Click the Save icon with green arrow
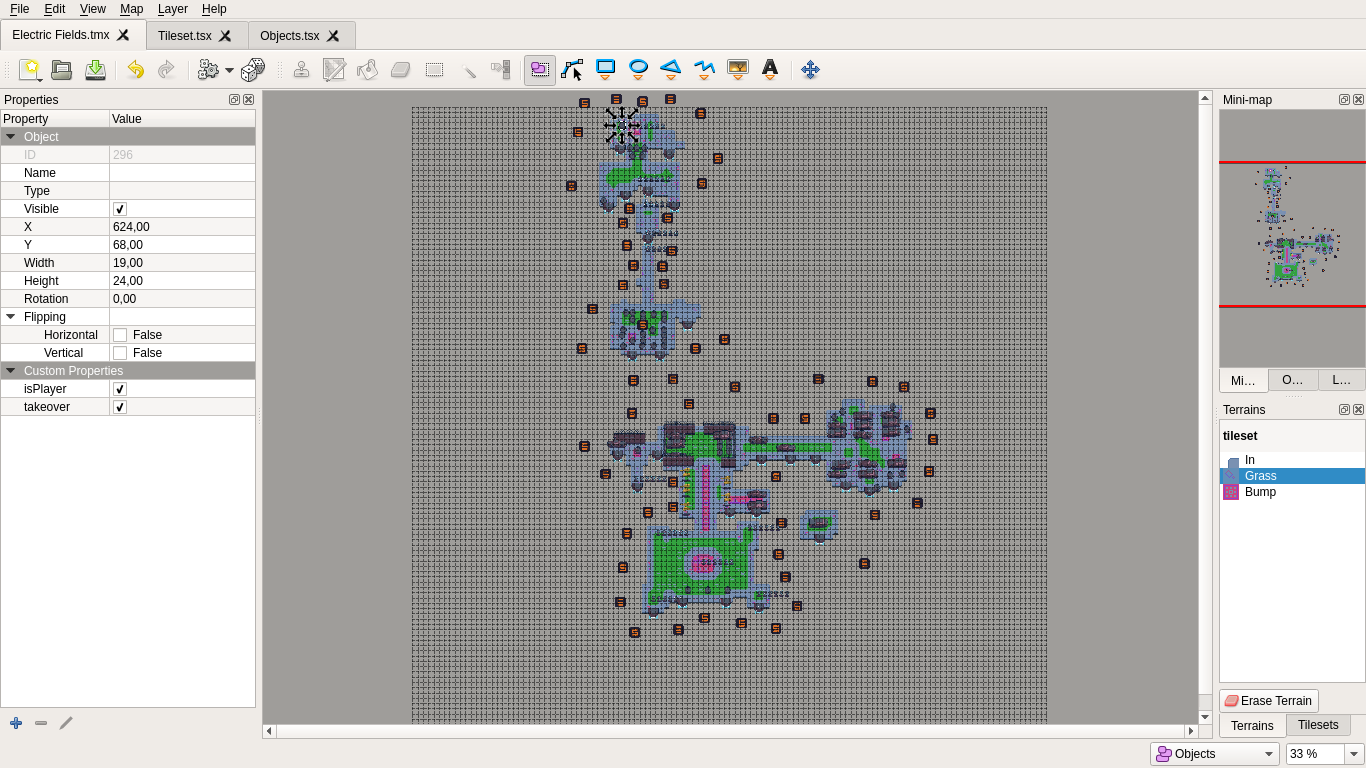 (x=95, y=69)
